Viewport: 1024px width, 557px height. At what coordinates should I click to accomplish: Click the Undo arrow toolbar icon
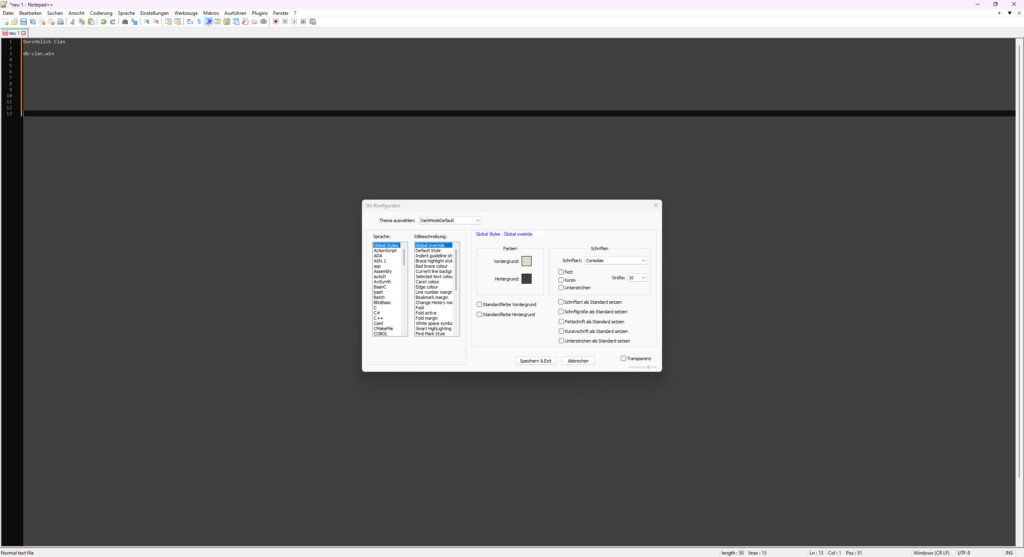click(x=102, y=21)
